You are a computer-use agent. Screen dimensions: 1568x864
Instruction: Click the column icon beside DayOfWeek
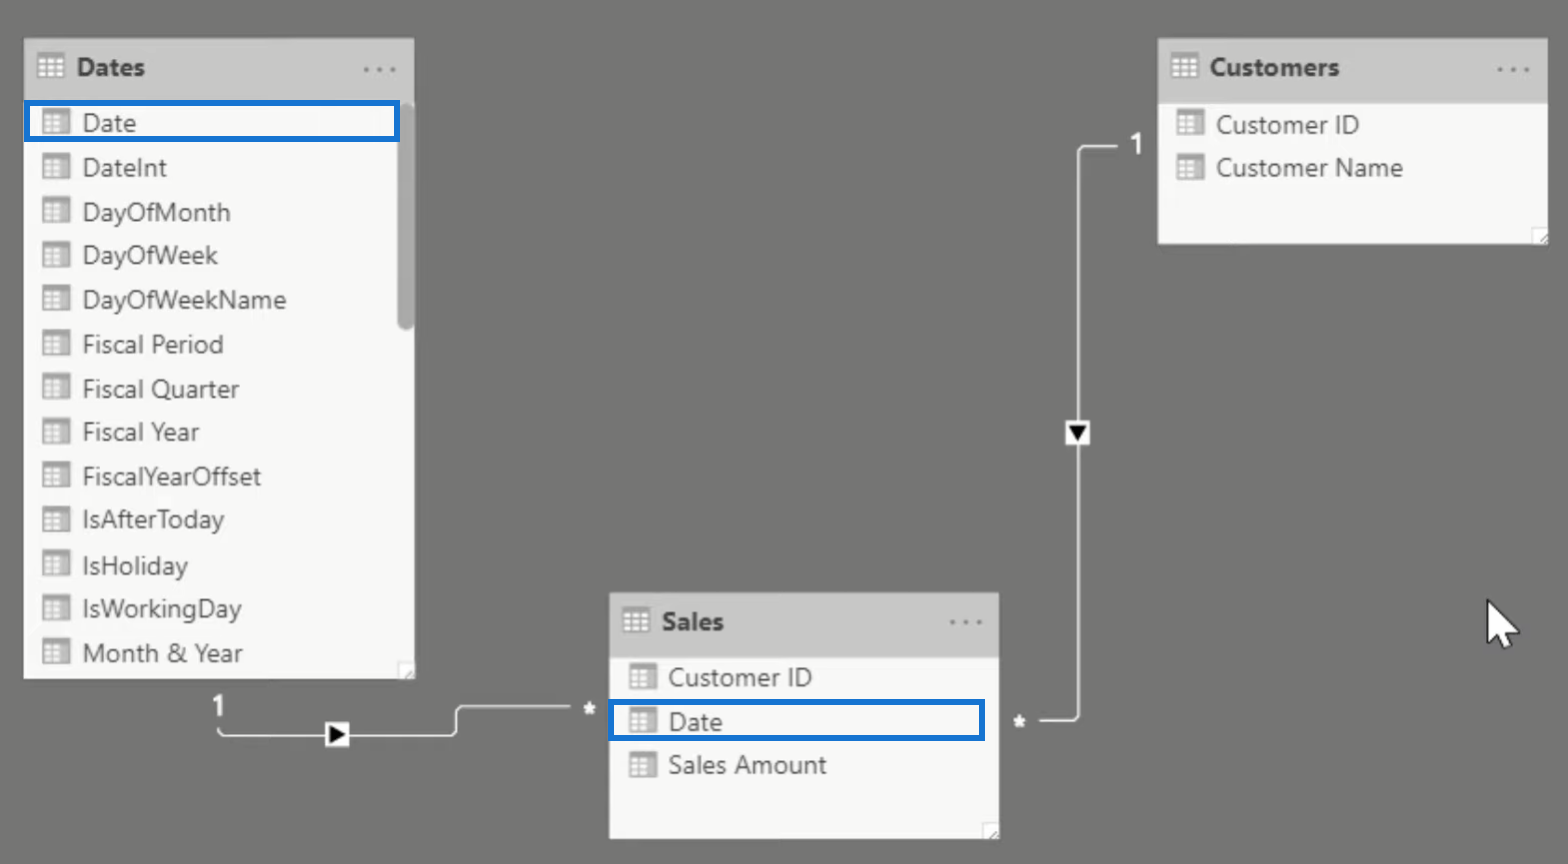point(56,255)
